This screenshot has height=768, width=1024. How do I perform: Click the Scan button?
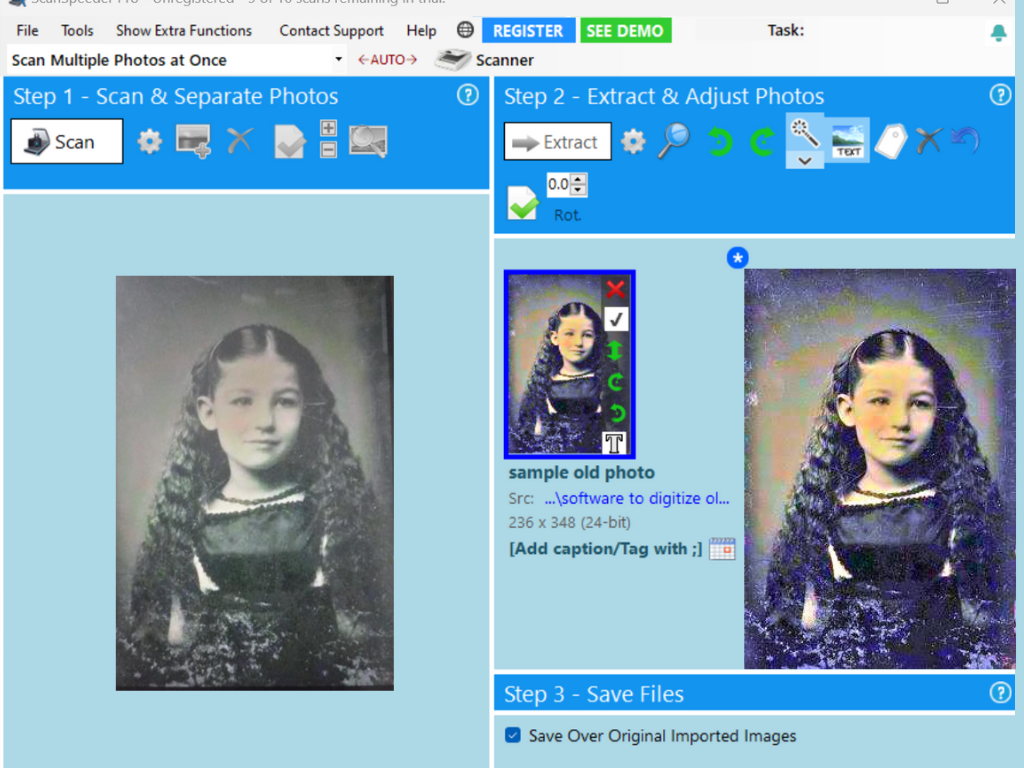67,141
